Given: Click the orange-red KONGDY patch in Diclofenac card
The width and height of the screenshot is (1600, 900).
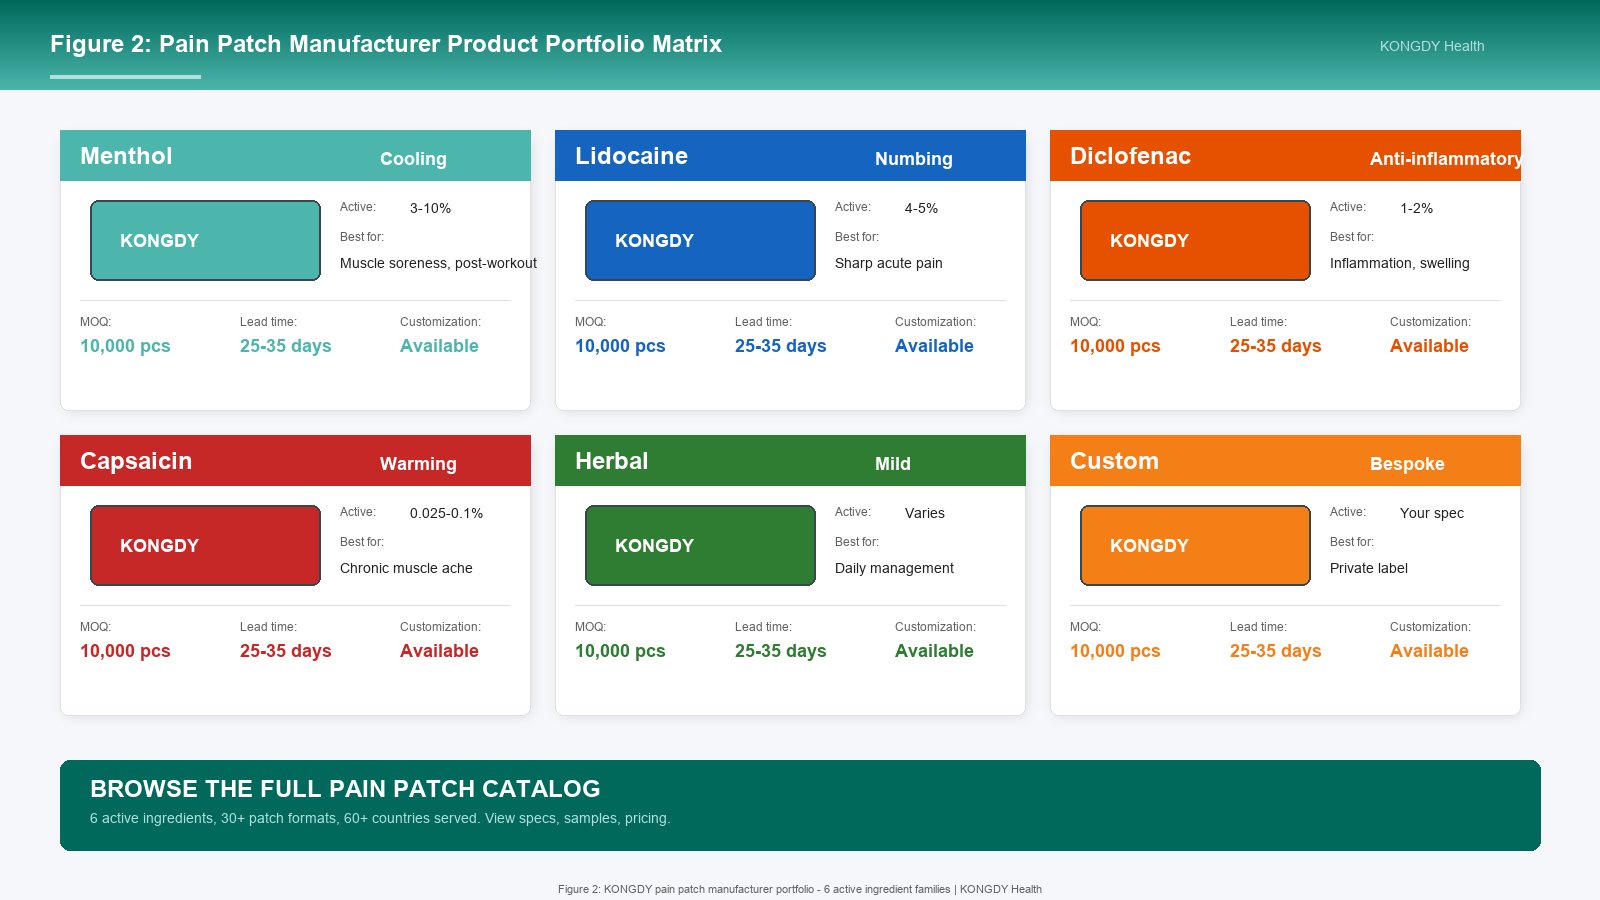Looking at the screenshot, I should pos(1195,240).
